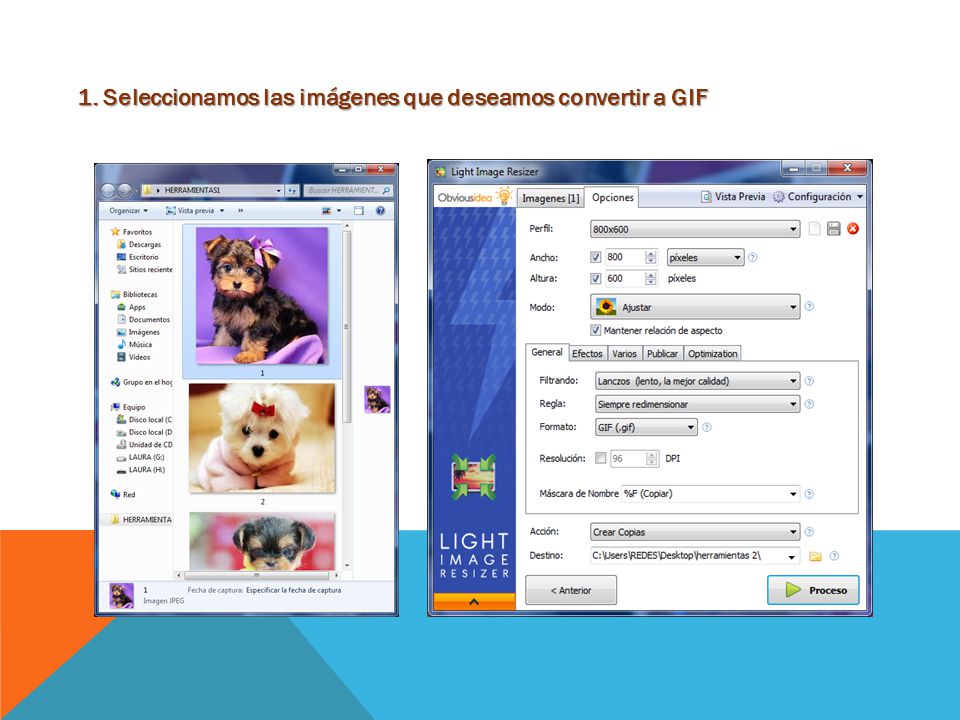Image resolution: width=960 pixels, height=720 pixels.
Task: Click 'Especificar la fecha de captura' link
Action: (293, 590)
